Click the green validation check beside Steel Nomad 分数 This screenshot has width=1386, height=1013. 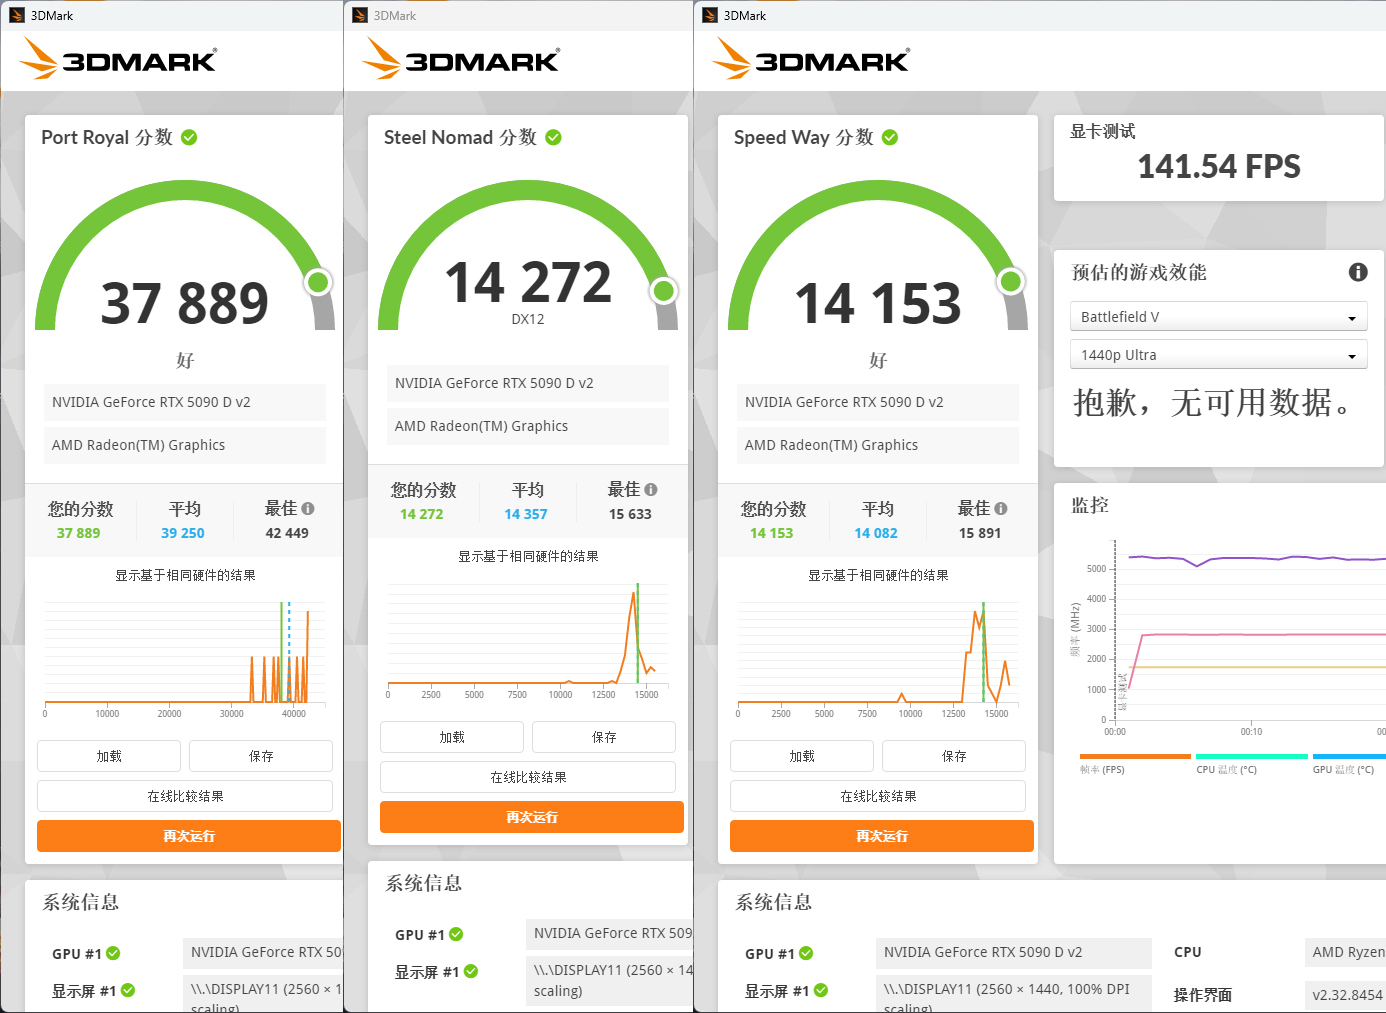(553, 137)
